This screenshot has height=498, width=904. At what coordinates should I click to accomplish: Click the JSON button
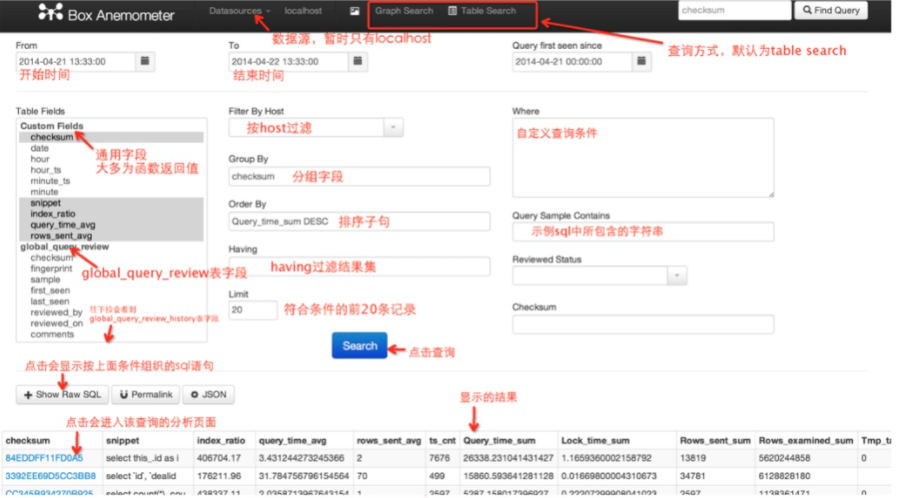coord(209,394)
